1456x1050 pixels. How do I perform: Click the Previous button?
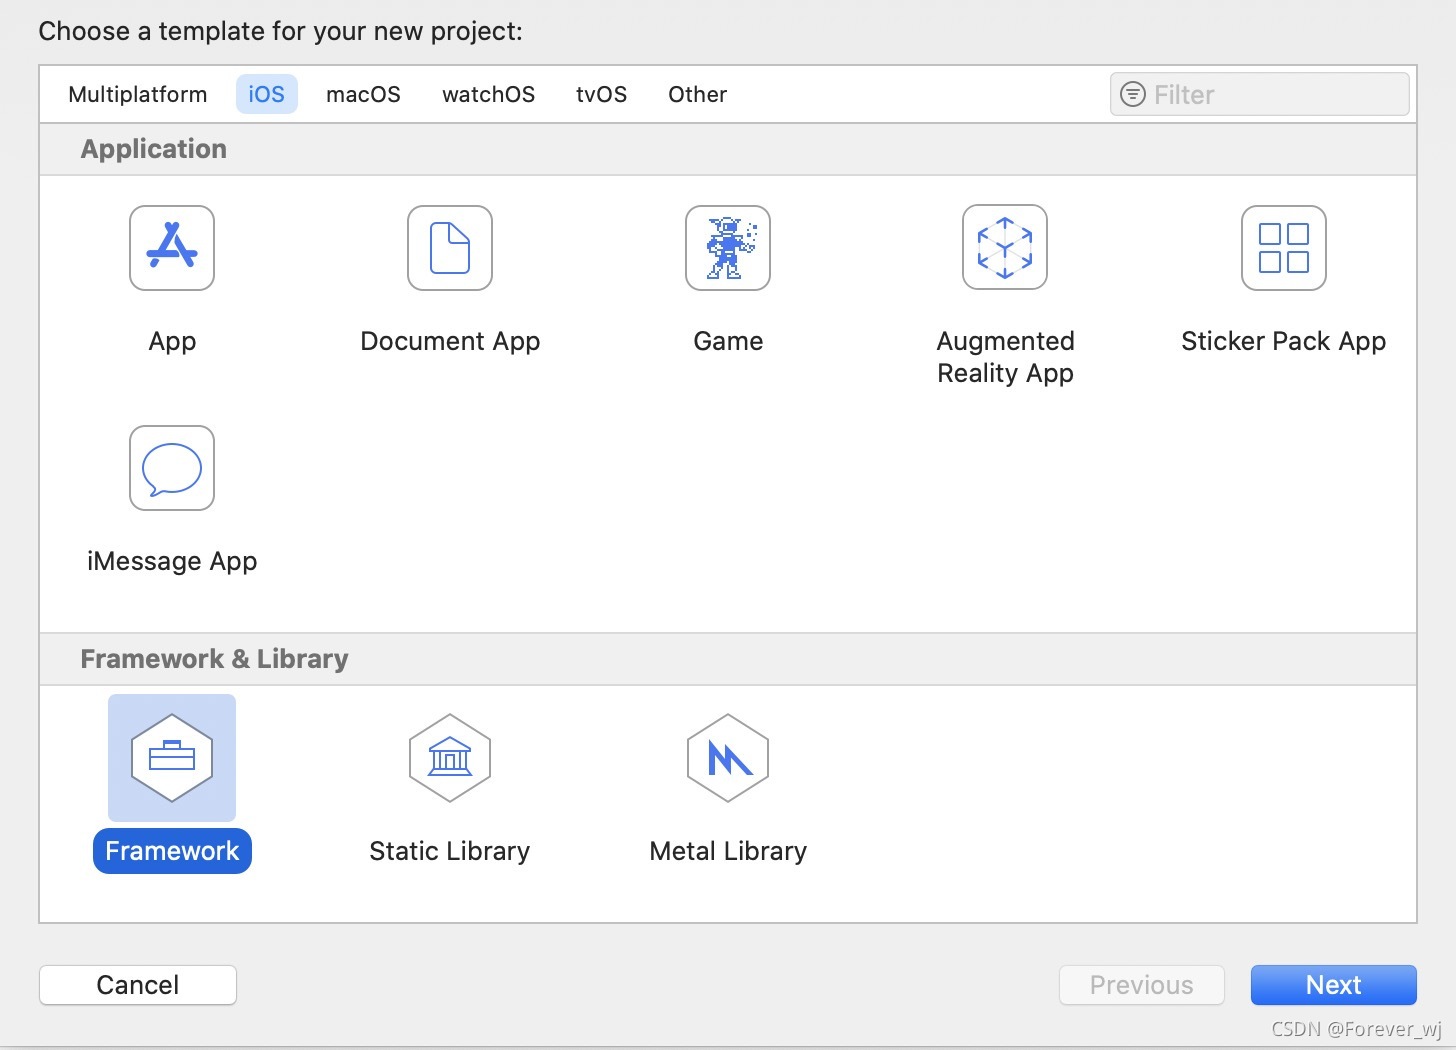pyautogui.click(x=1141, y=985)
